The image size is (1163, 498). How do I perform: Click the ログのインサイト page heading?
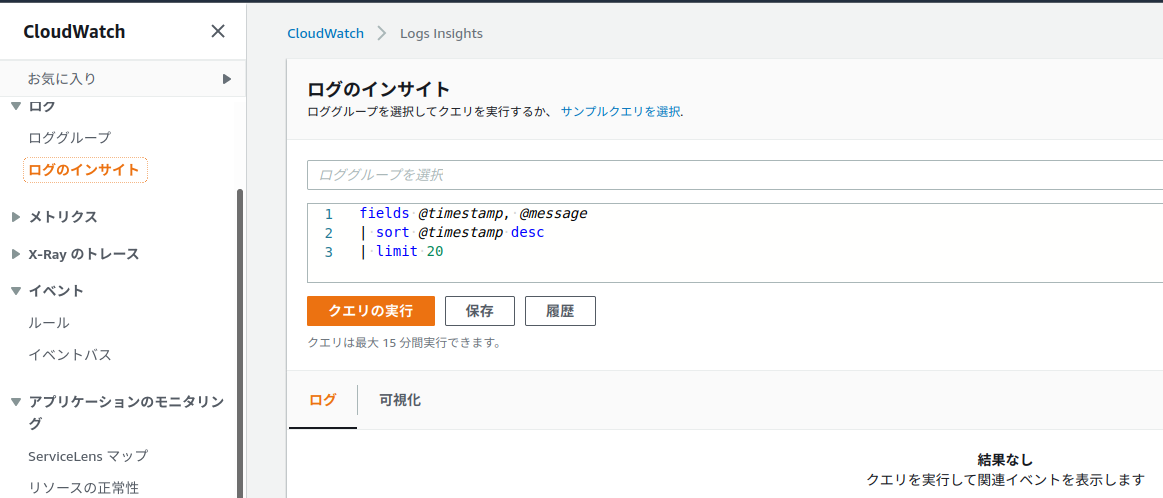click(x=378, y=90)
